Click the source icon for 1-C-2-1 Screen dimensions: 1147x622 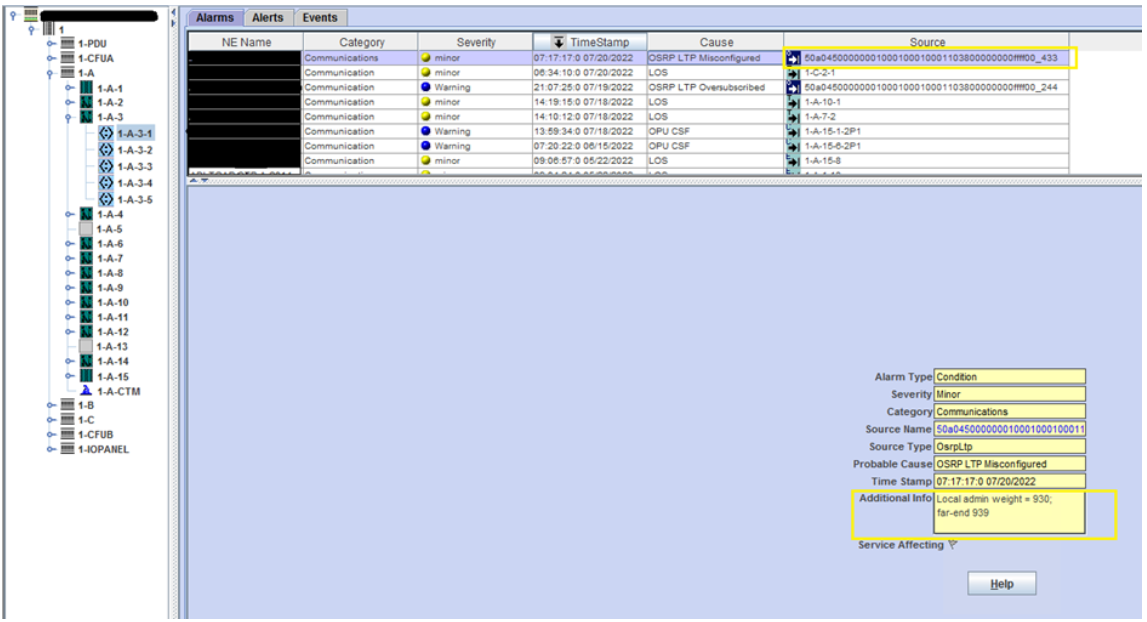793,72
